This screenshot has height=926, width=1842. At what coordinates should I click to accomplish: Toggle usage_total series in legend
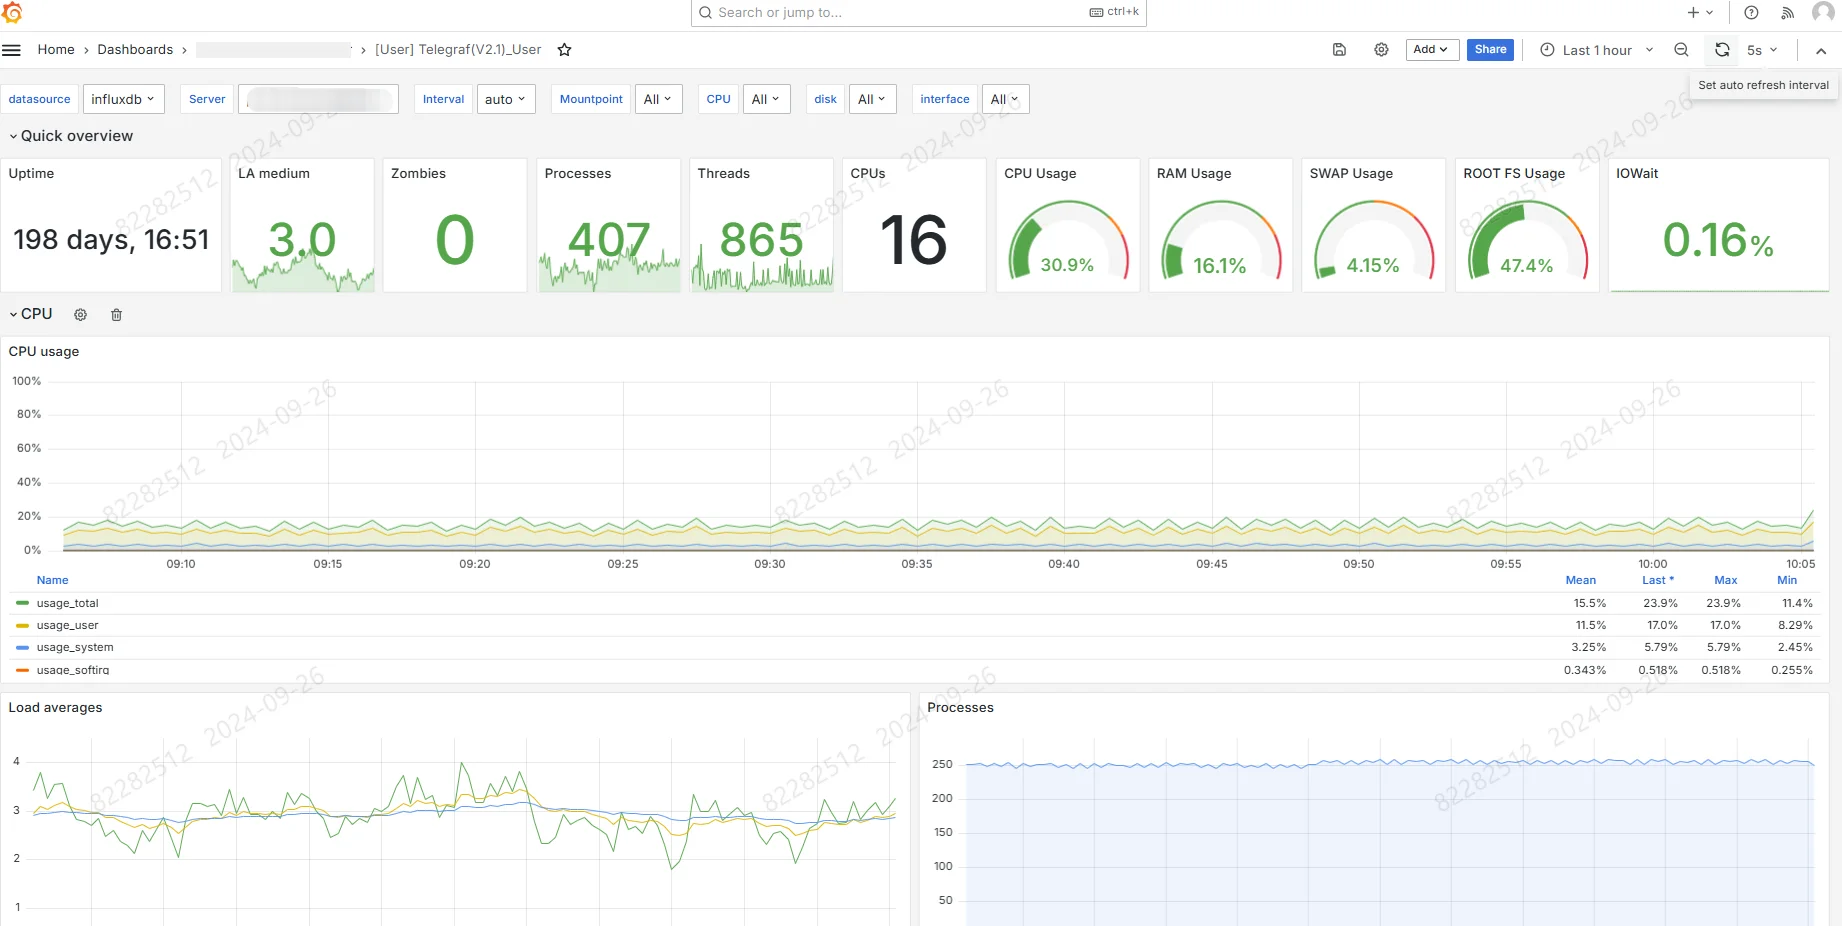pos(67,603)
